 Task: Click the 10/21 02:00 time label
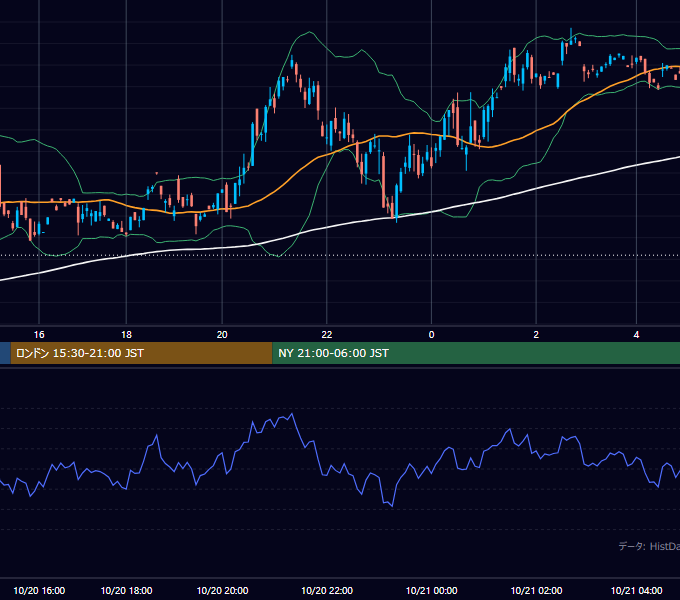[x=536, y=590]
